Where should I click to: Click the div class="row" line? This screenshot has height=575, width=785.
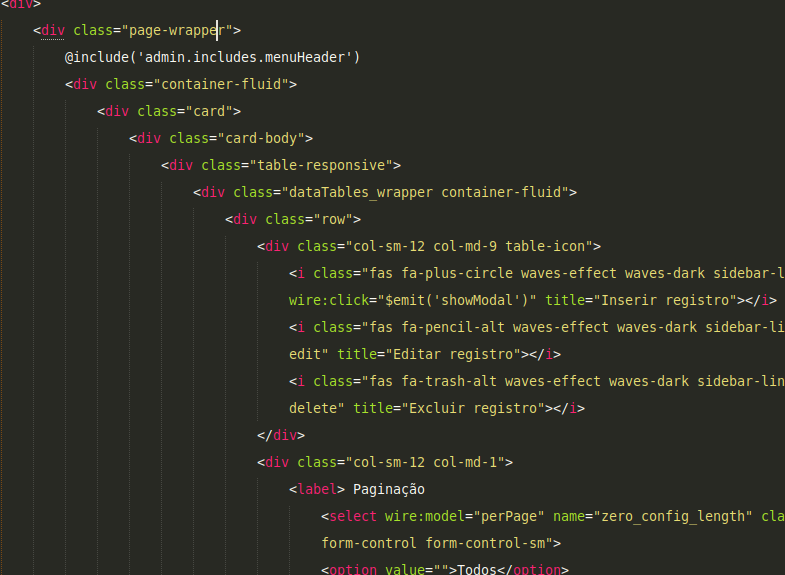293,219
